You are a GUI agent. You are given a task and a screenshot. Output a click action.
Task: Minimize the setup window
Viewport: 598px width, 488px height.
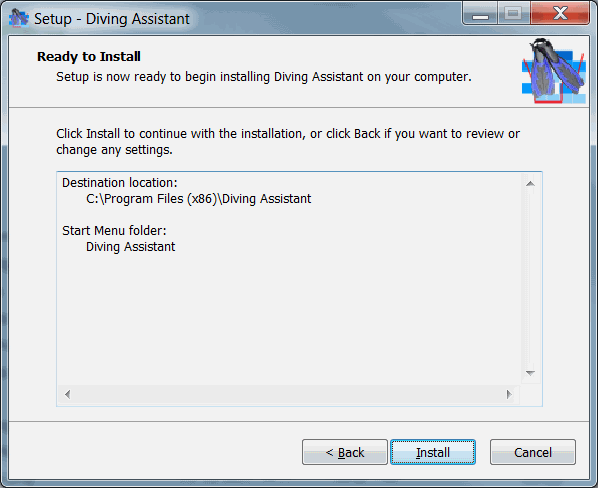480,14
